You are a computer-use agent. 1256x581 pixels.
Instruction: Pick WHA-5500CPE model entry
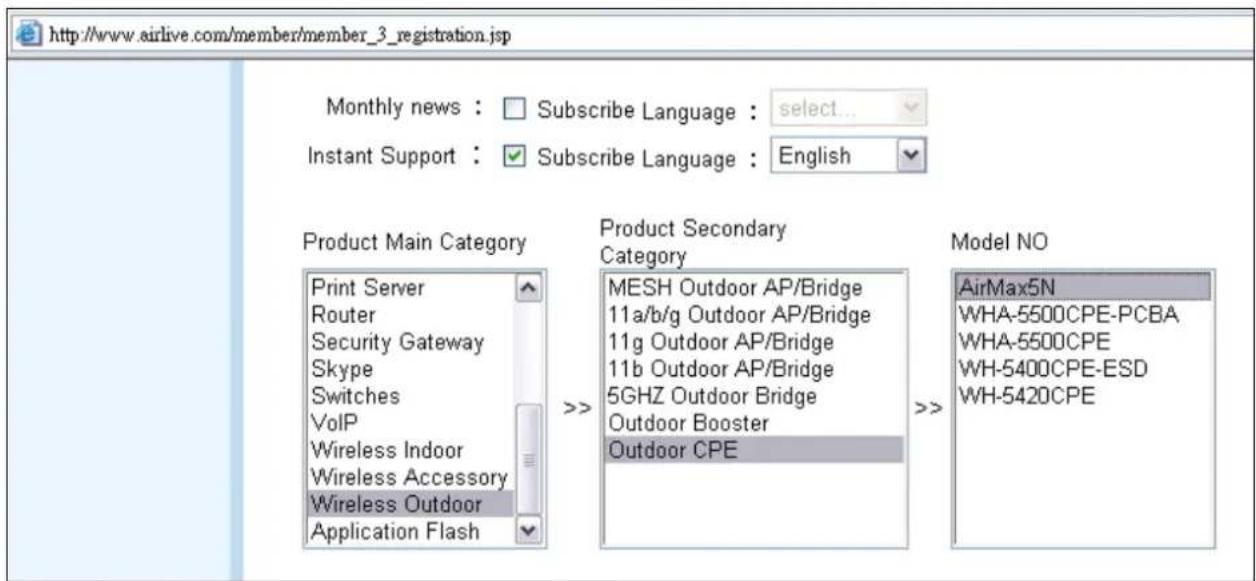click(1083, 342)
